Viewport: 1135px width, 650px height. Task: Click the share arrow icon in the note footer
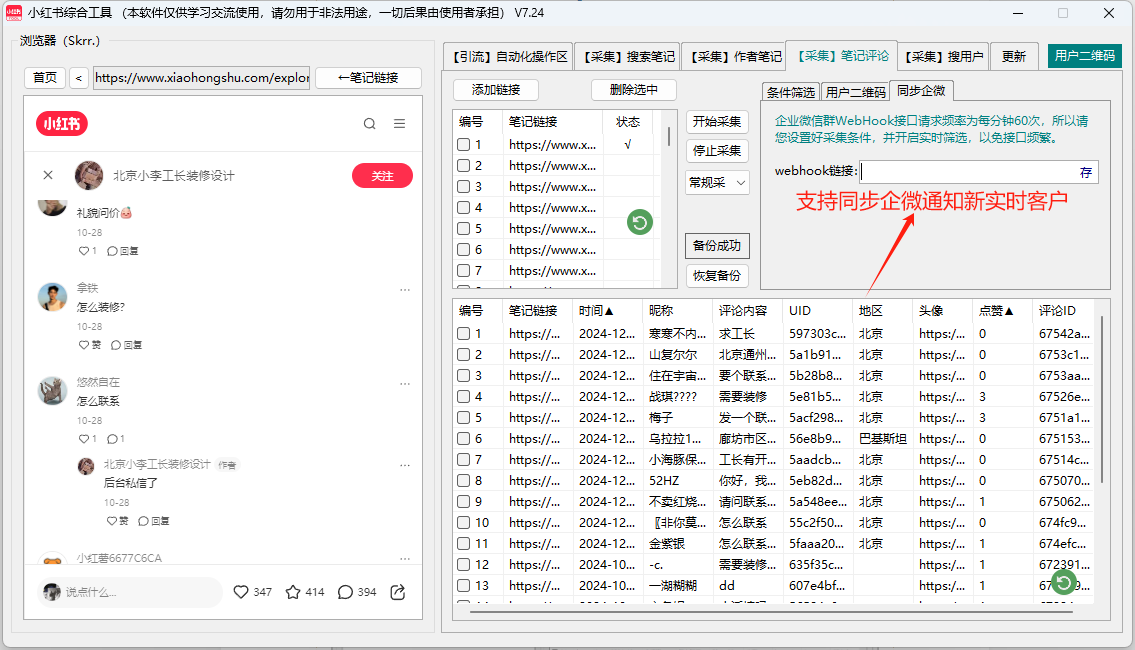click(397, 592)
